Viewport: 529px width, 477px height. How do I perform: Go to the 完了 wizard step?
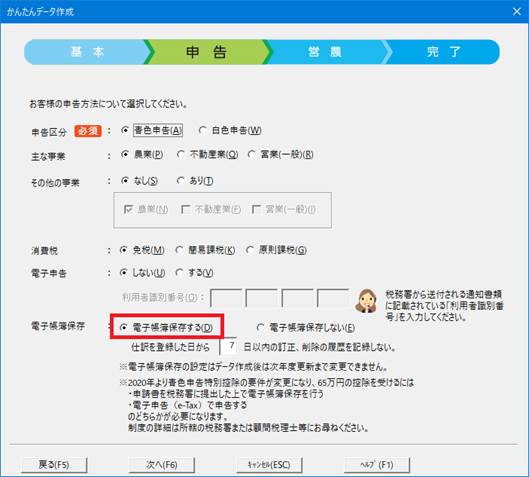443,52
